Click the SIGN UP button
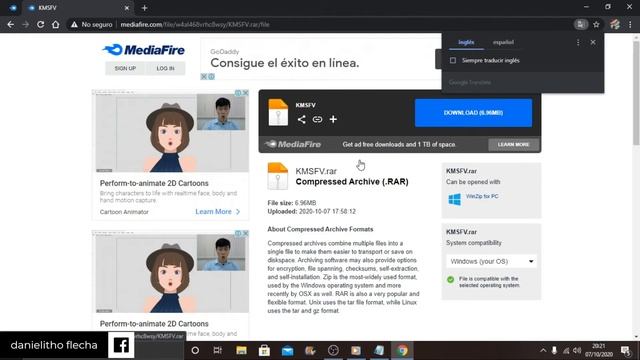Viewport: 640px width, 360px height. click(125, 68)
